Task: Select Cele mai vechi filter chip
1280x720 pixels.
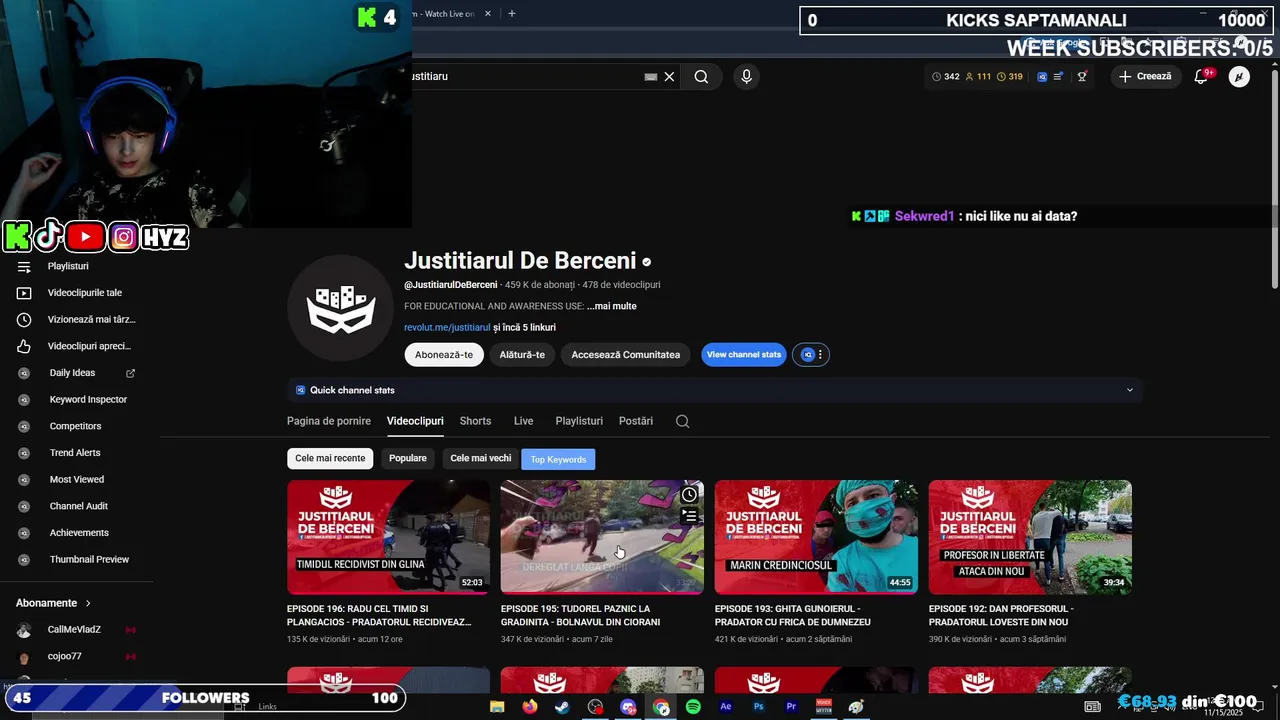Action: 481,458
